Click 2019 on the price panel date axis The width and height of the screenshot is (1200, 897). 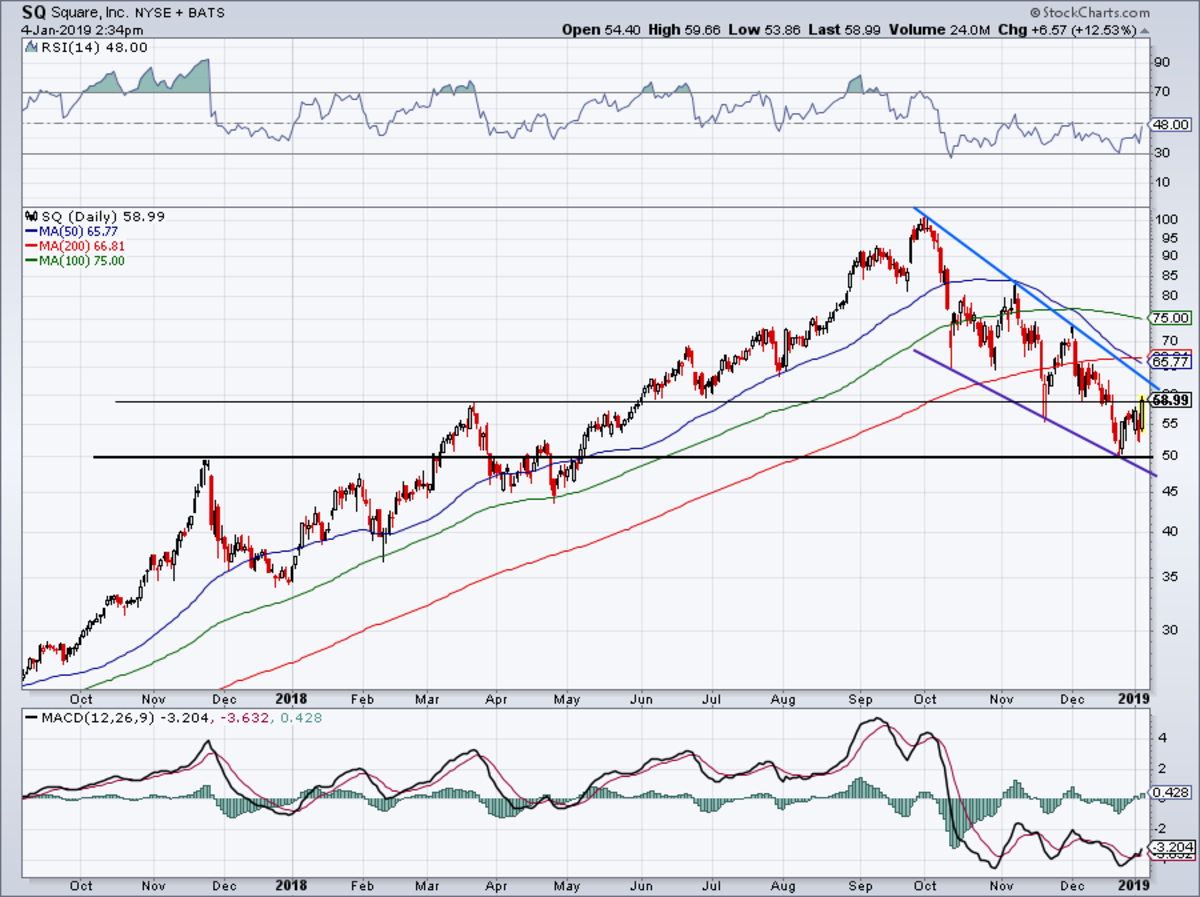[x=1133, y=699]
